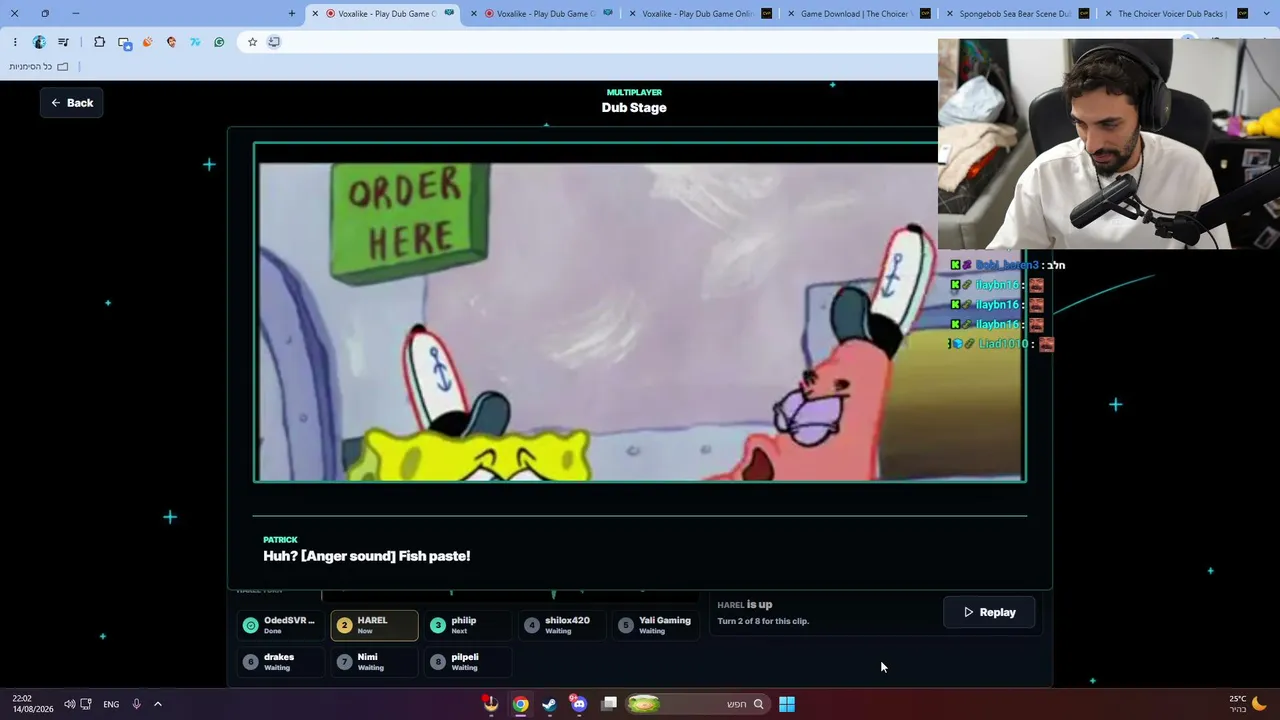The height and width of the screenshot is (720, 1280).
Task: Click the SpongeBob clip video frame
Action: pyautogui.click(x=640, y=313)
